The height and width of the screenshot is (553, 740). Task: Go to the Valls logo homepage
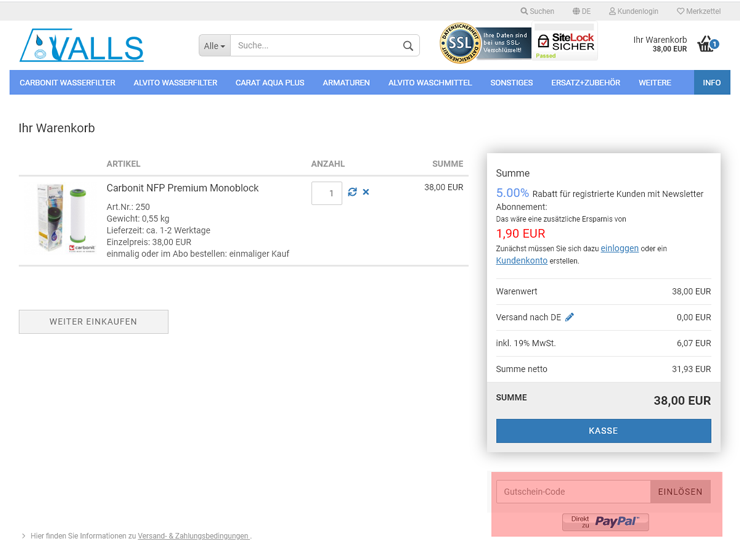(x=81, y=45)
